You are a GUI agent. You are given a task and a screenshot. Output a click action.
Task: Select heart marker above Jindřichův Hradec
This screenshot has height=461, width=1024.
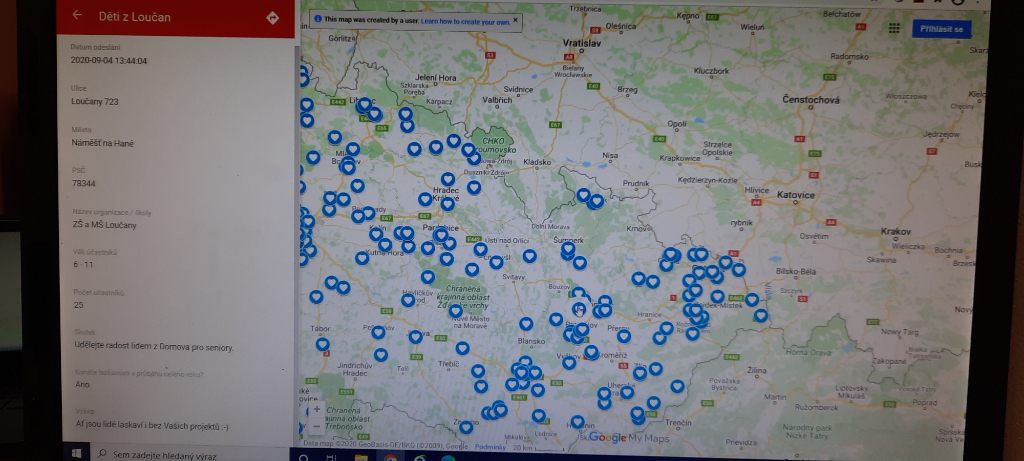(x=381, y=355)
